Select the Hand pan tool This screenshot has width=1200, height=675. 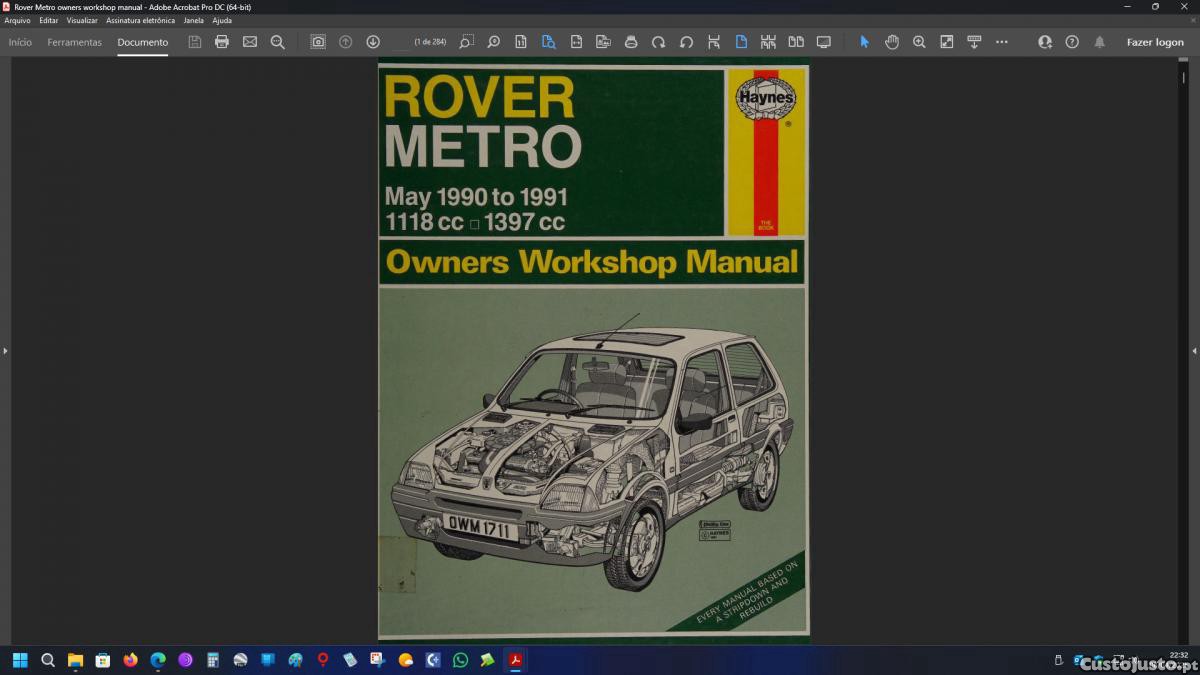tap(892, 42)
